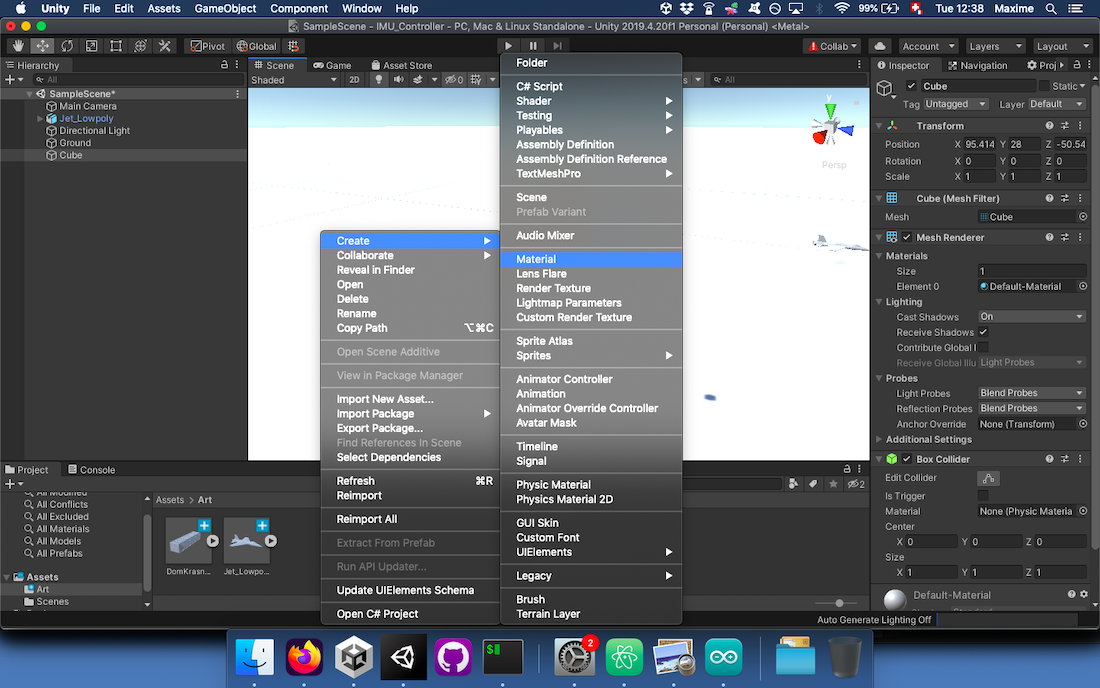Lock the Hierarchy panel
Screen dimensions: 1100x688
point(224,65)
